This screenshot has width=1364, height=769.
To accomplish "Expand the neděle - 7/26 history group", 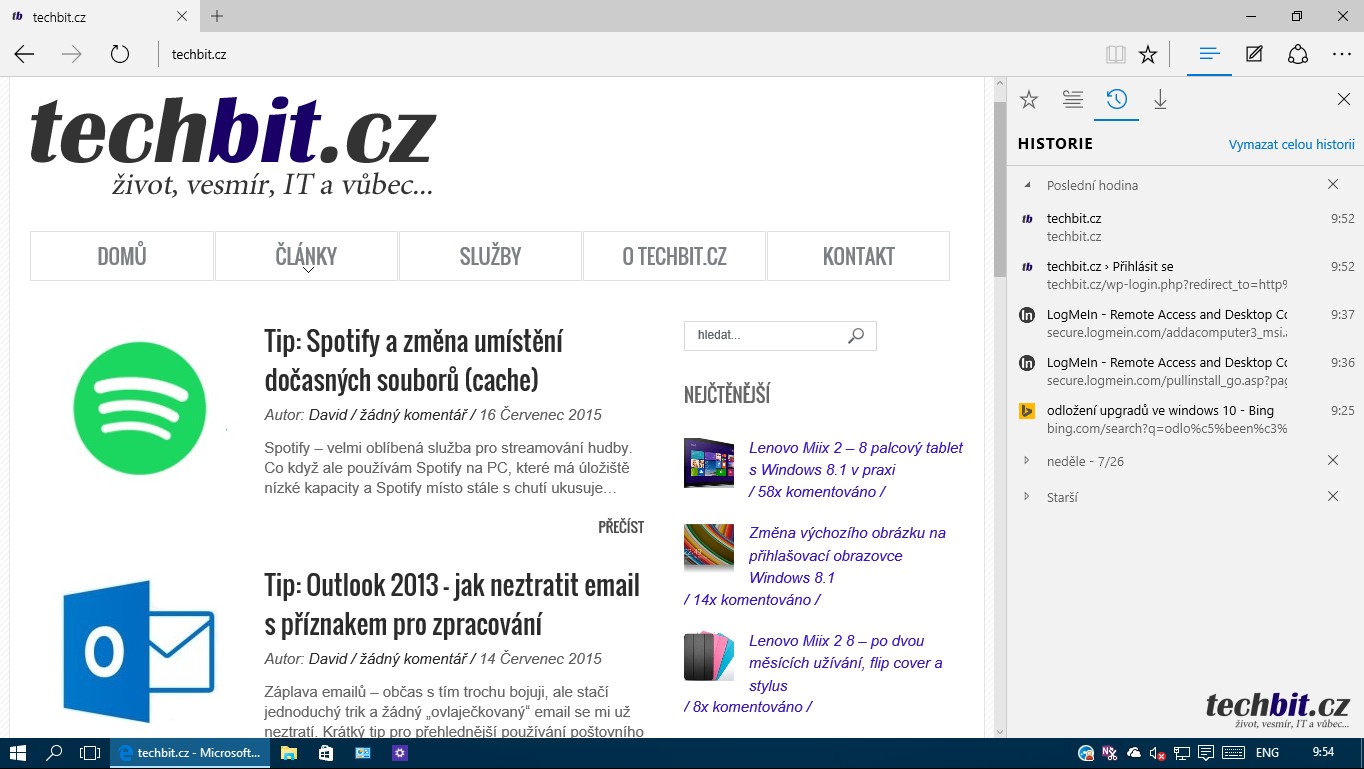I will pyautogui.click(x=1027, y=461).
